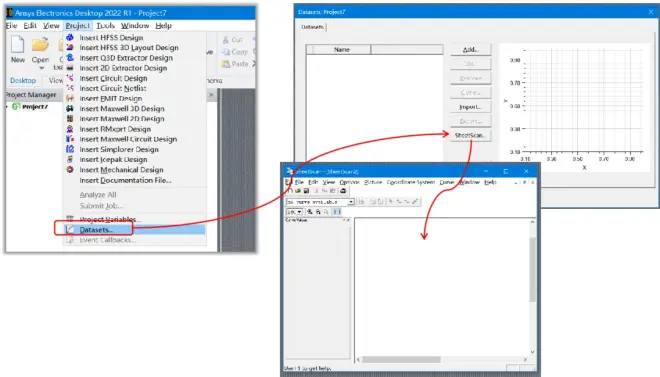Click Paste in the Ansys ribbon

pos(235,64)
